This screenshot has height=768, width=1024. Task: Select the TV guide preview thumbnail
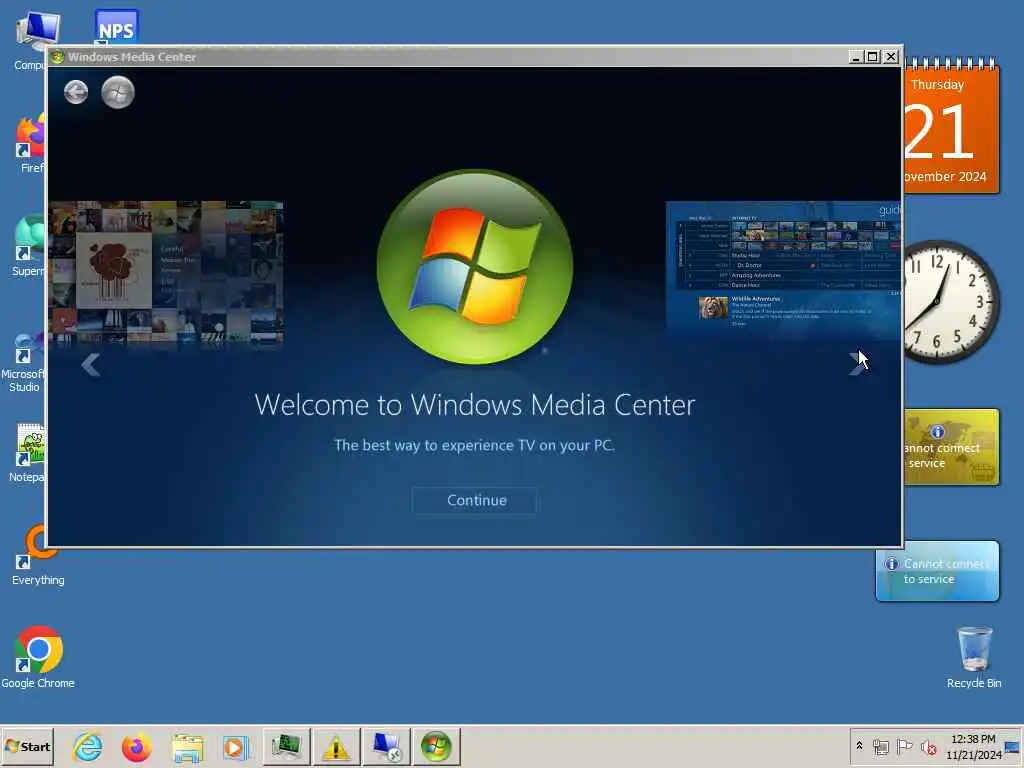pyautogui.click(x=783, y=270)
